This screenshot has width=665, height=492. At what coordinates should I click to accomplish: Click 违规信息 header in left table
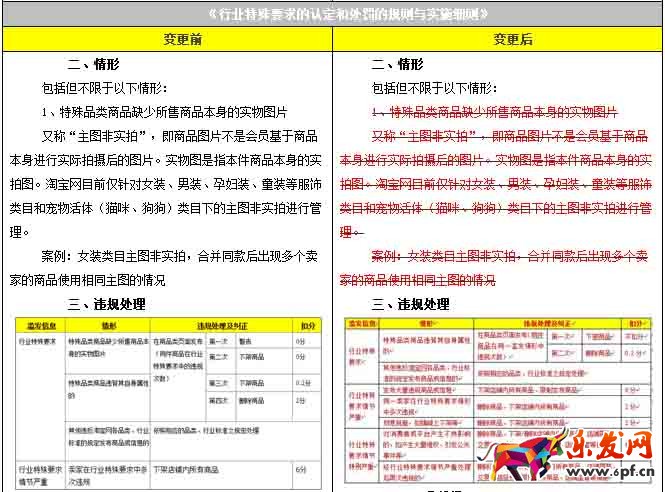point(40,326)
